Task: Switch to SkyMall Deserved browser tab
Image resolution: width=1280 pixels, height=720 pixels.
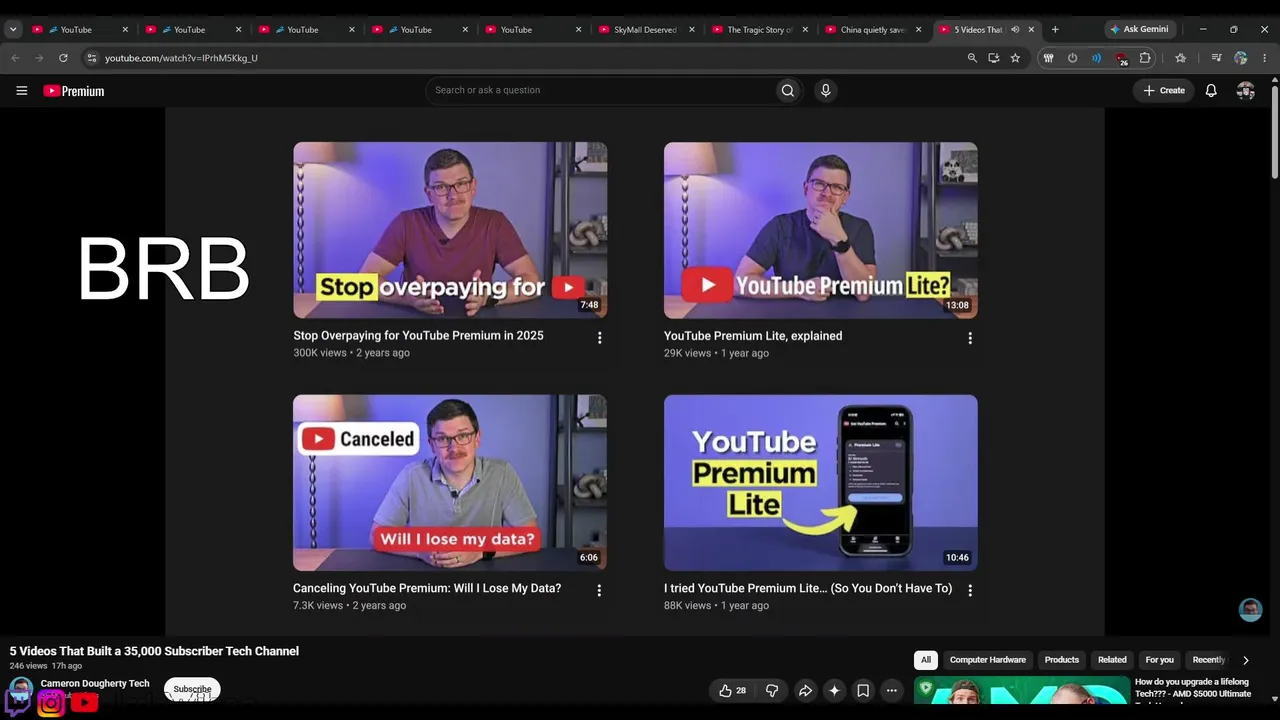Action: pos(647,30)
